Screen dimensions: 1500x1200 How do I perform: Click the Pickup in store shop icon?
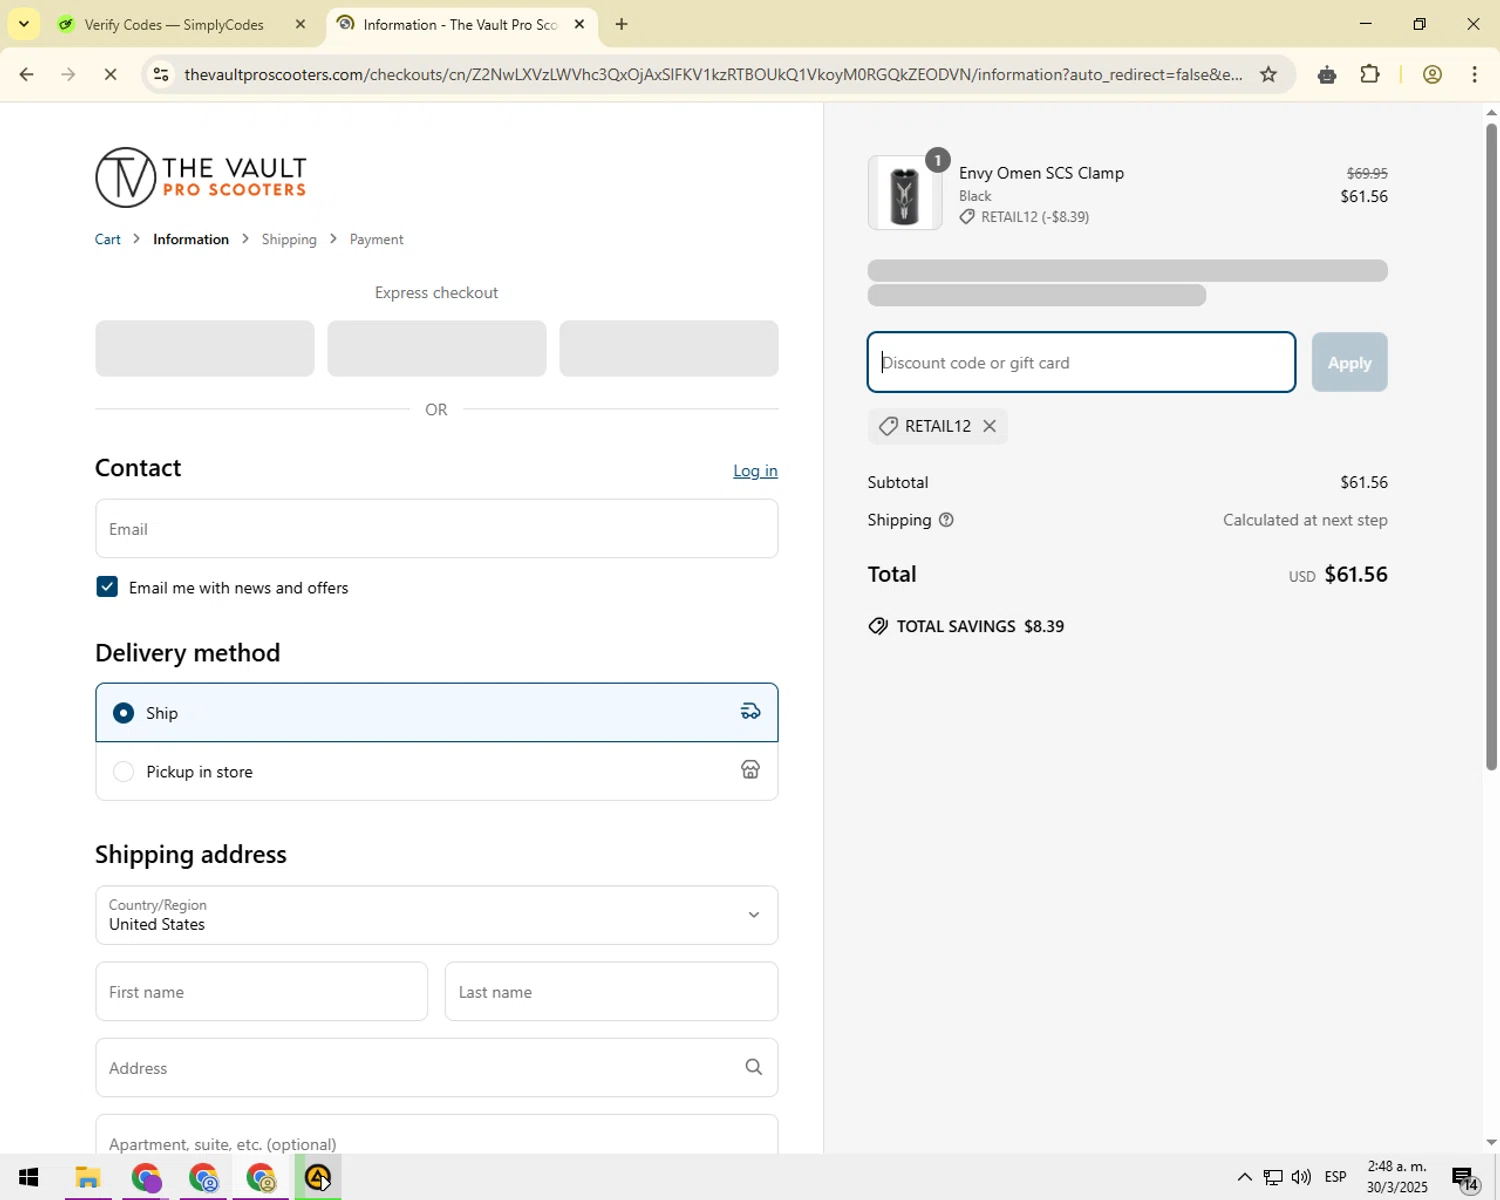pyautogui.click(x=750, y=770)
